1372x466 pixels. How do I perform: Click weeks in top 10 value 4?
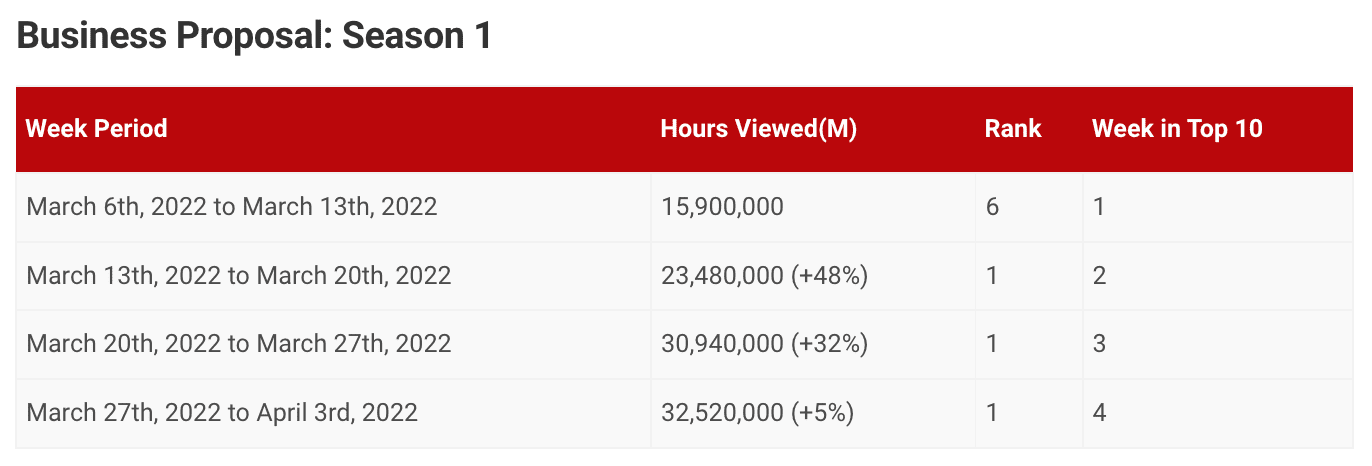(1099, 412)
